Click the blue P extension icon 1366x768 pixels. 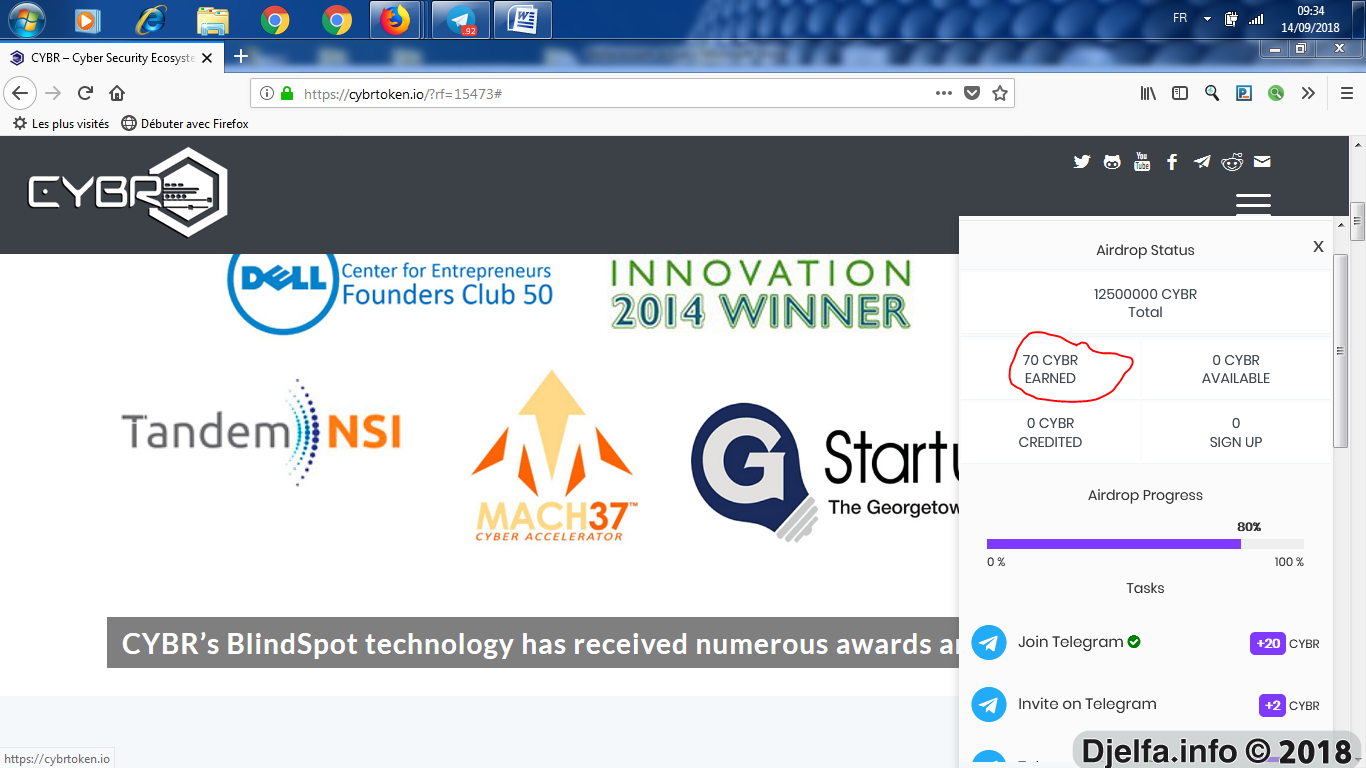tap(1244, 93)
